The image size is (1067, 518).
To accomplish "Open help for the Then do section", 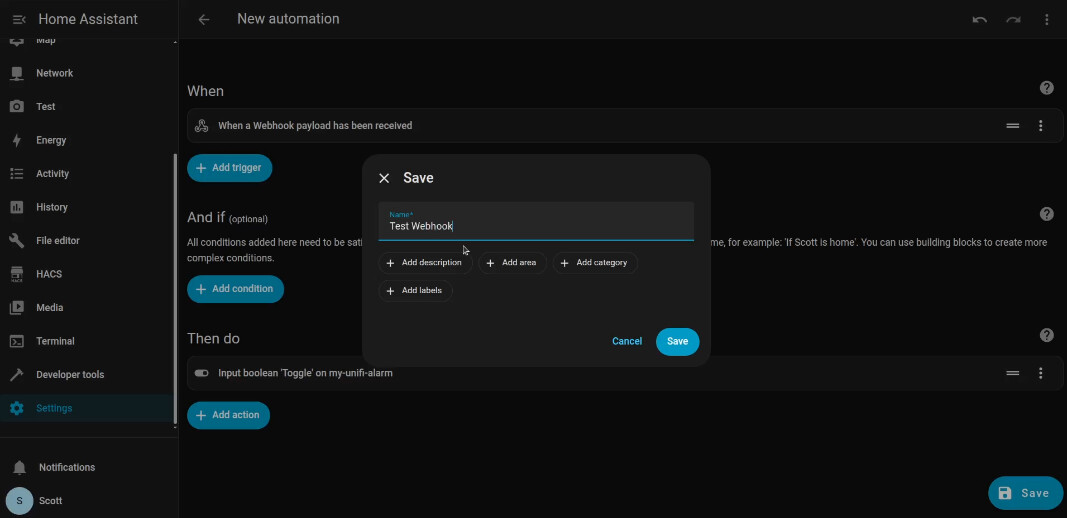I will pos(1046,335).
